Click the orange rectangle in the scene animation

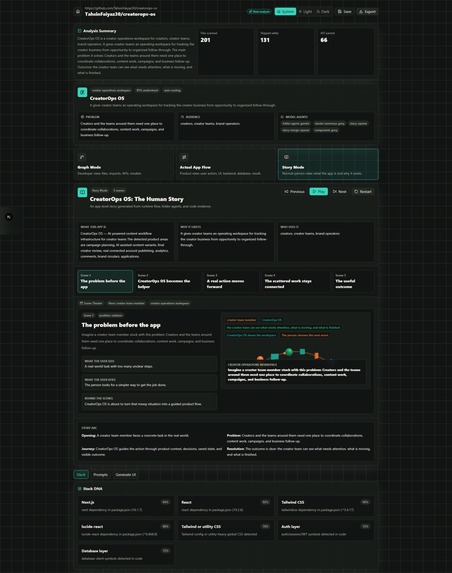click(316, 356)
